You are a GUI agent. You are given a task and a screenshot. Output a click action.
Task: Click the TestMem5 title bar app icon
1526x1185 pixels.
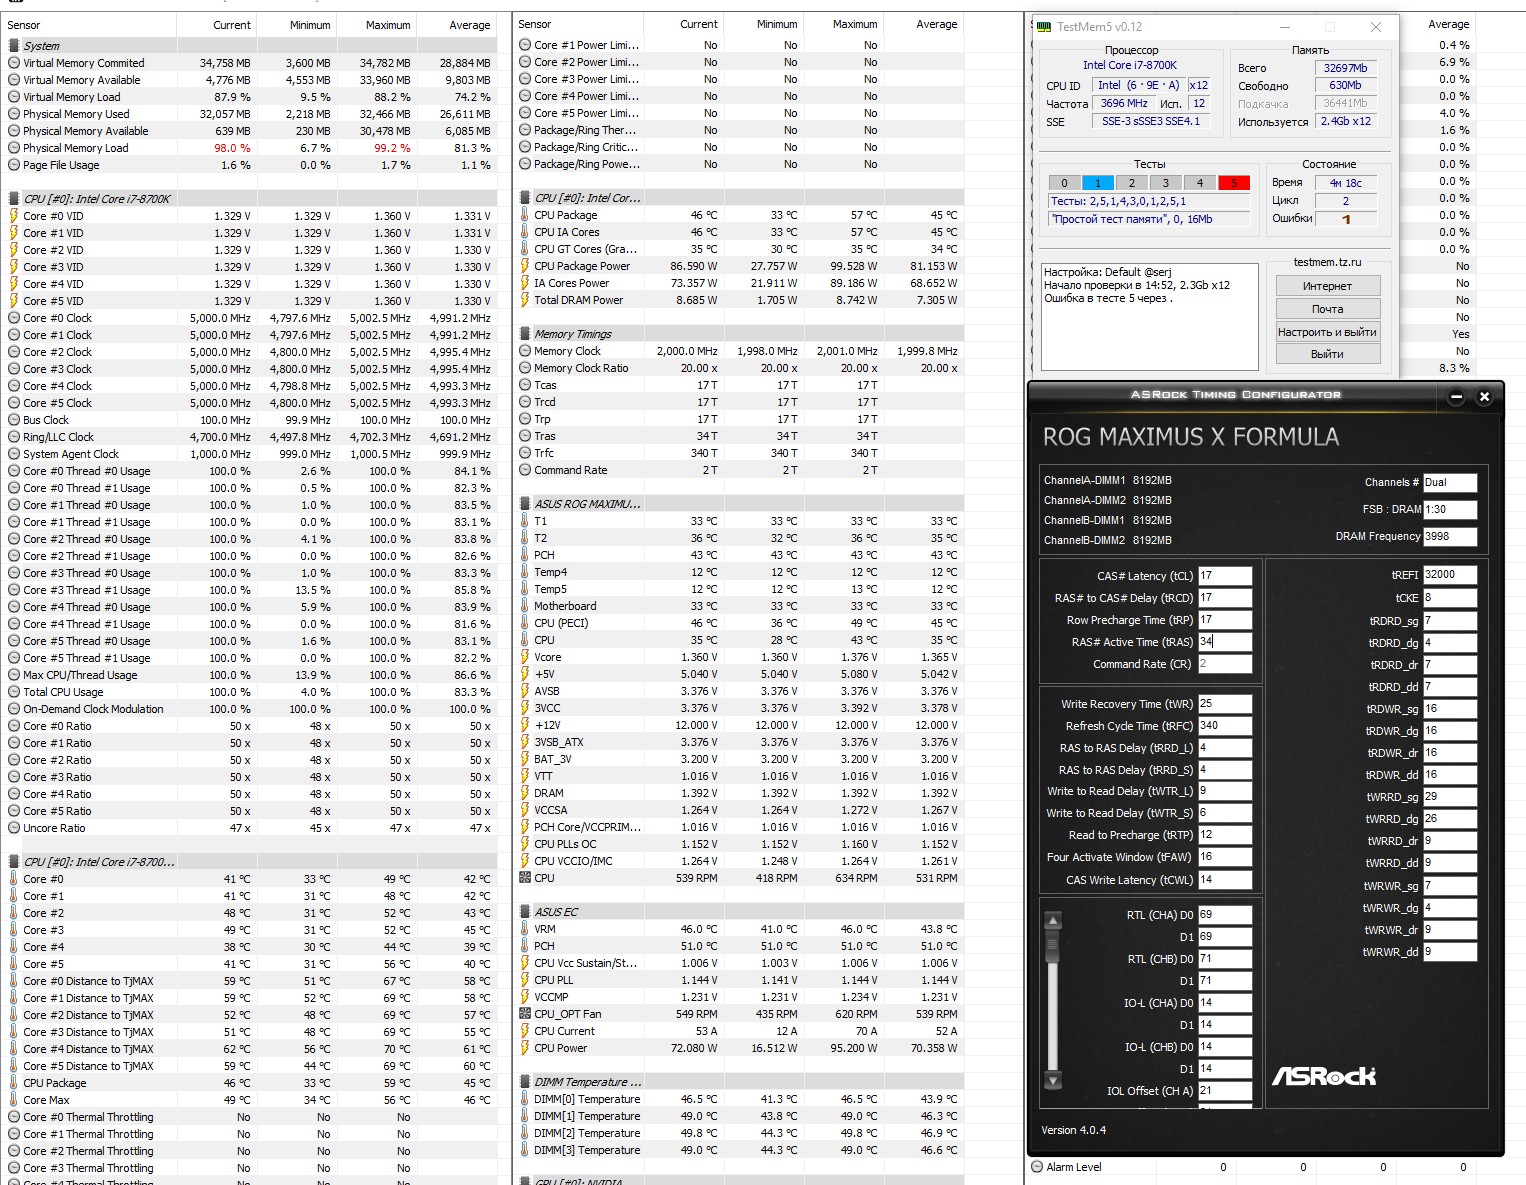click(x=1044, y=27)
